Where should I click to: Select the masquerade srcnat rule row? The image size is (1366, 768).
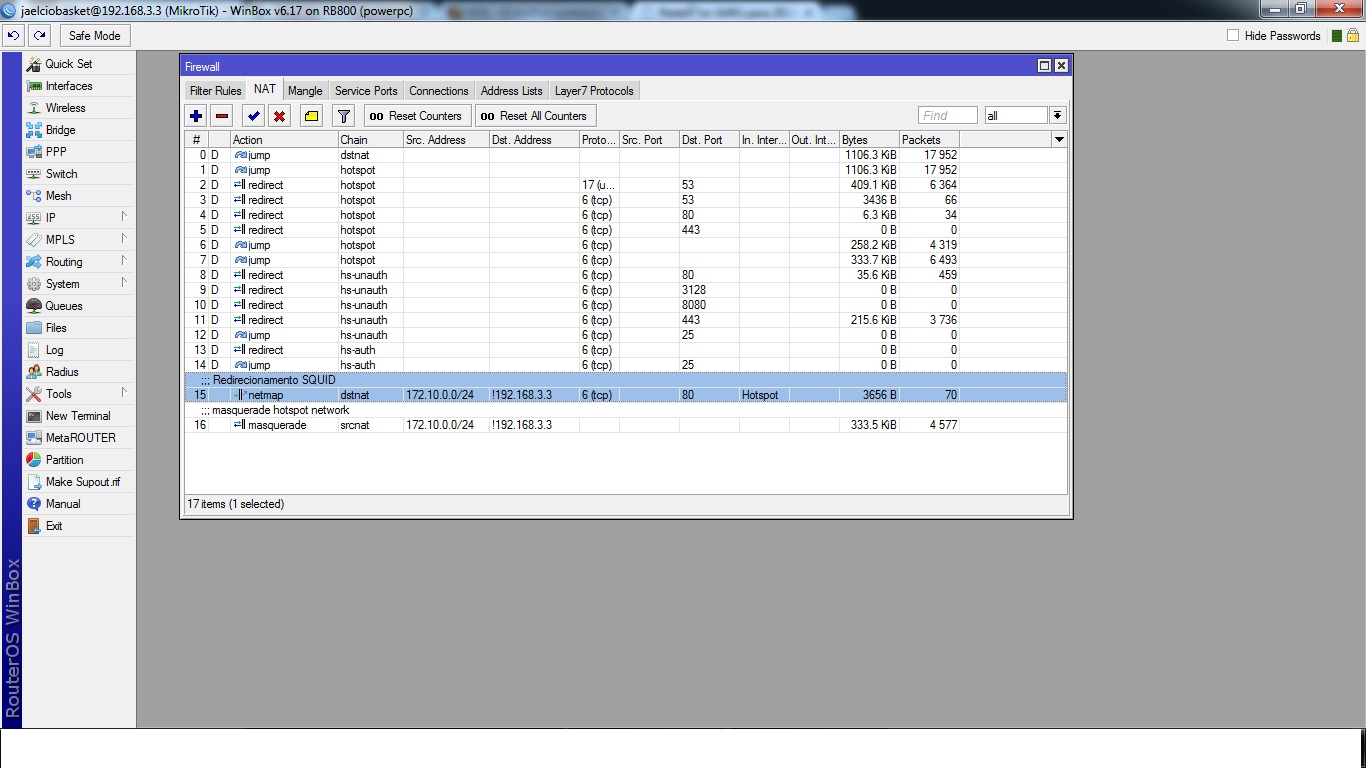(x=626, y=425)
